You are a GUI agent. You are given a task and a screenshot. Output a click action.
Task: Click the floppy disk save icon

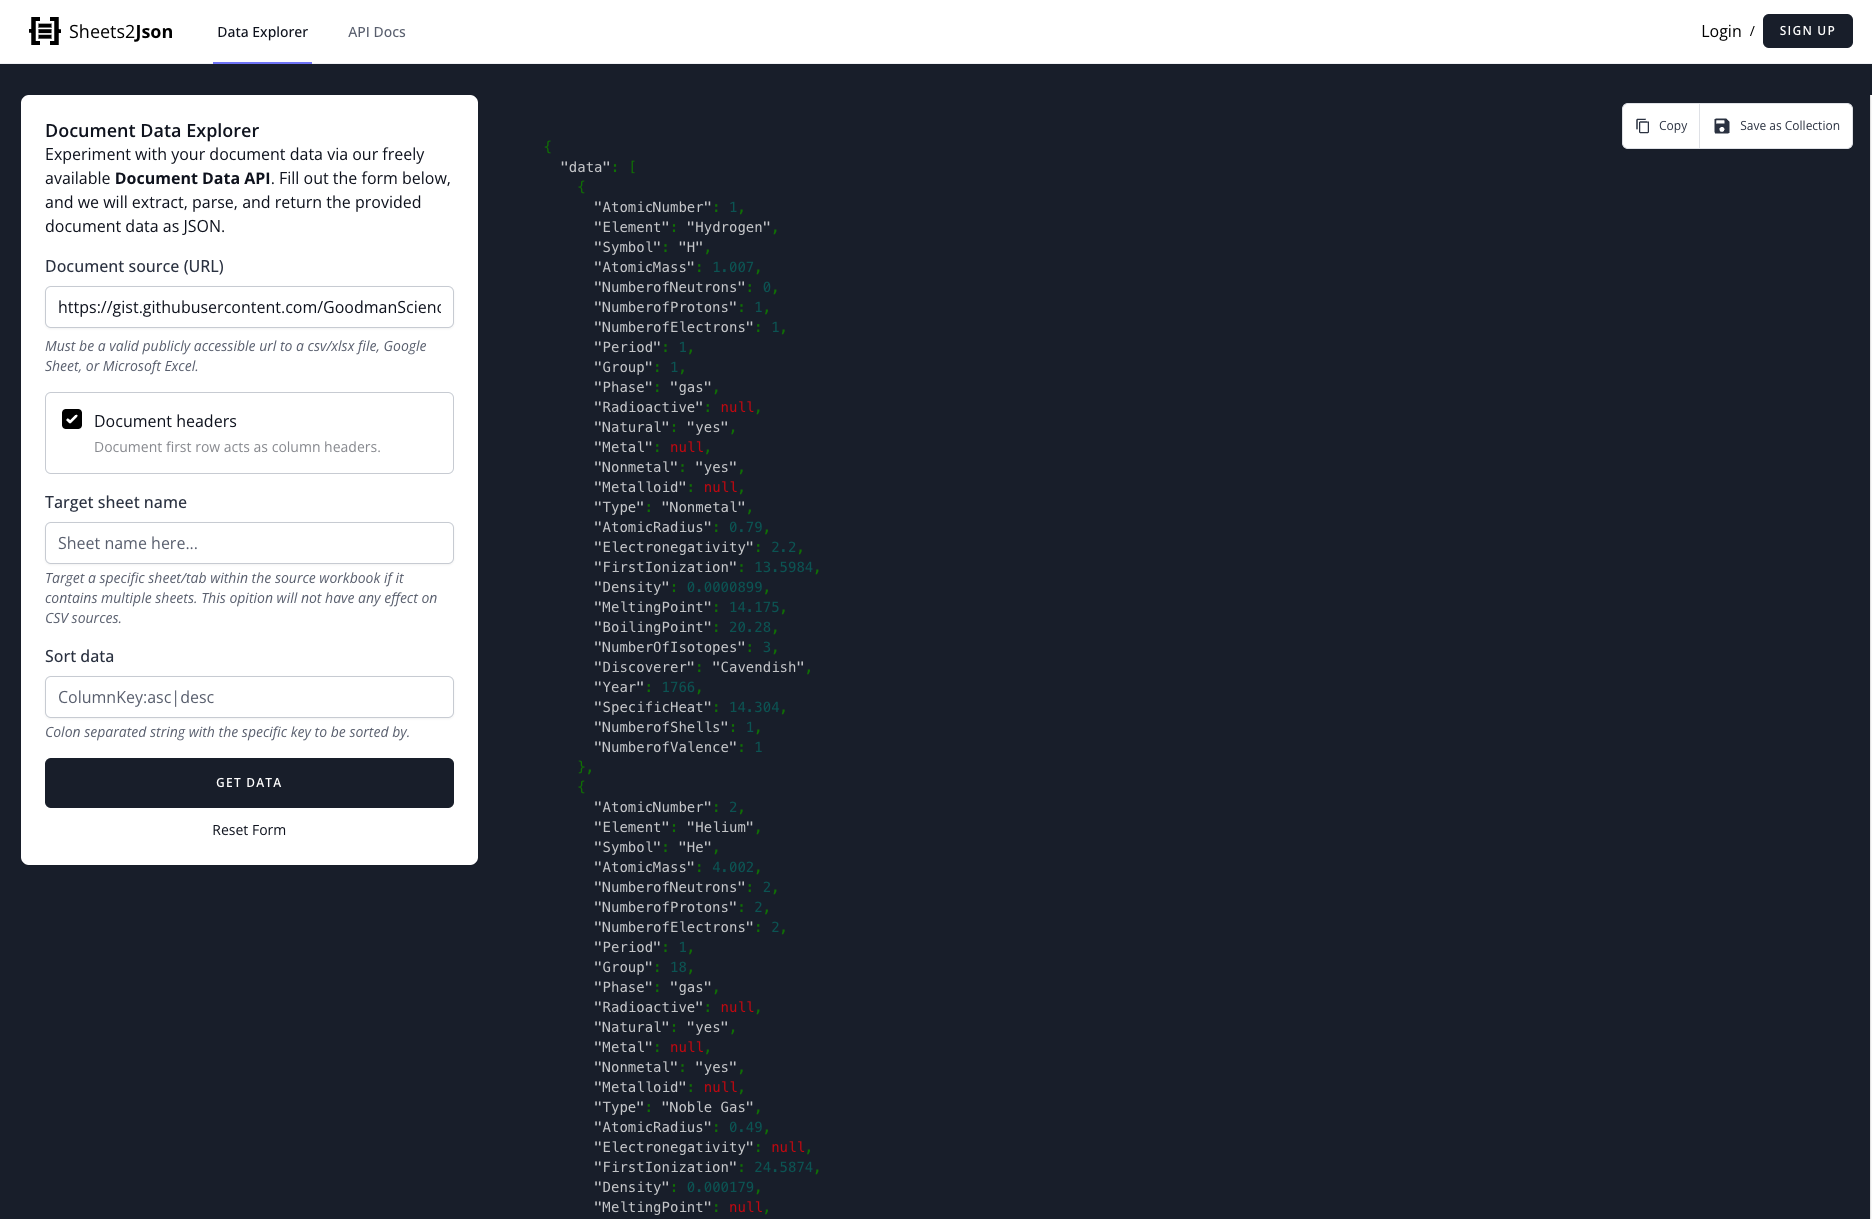pyautogui.click(x=1722, y=125)
